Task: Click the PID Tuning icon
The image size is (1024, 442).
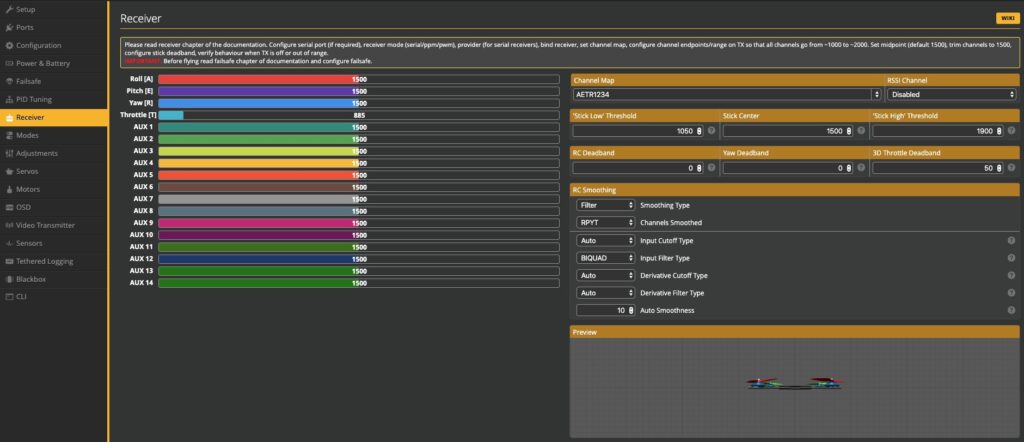Action: pyautogui.click(x=9, y=99)
